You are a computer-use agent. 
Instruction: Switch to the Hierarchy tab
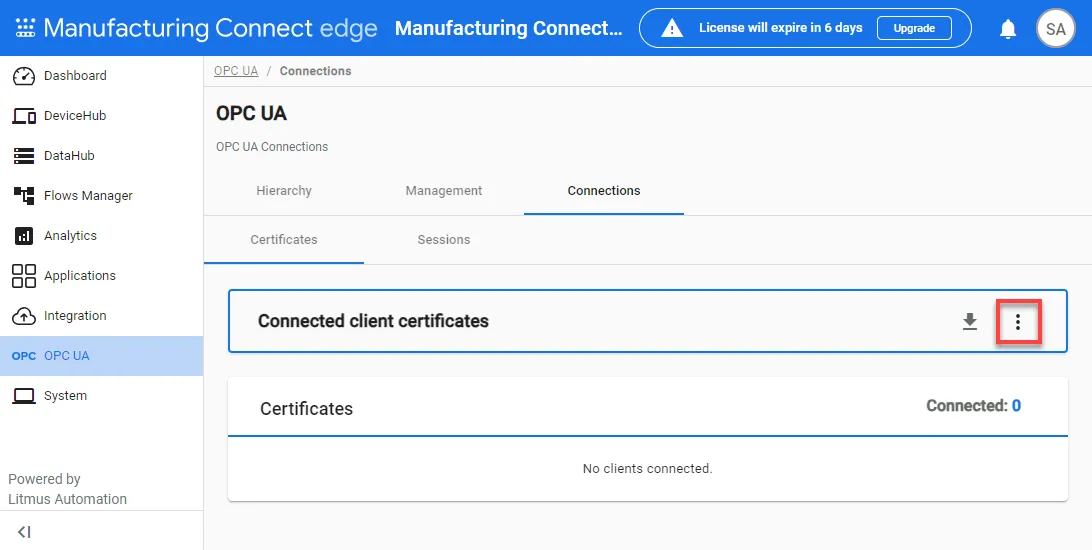pyautogui.click(x=283, y=191)
